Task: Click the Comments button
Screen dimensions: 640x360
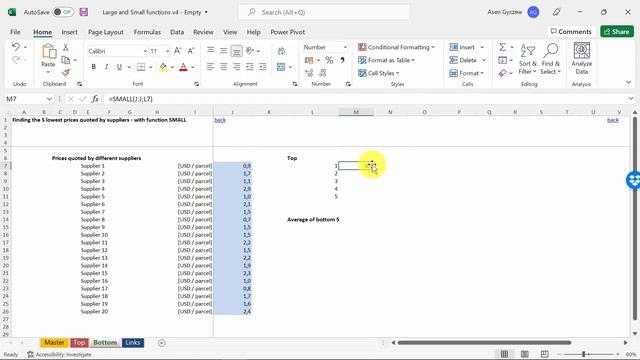Action: click(x=571, y=31)
